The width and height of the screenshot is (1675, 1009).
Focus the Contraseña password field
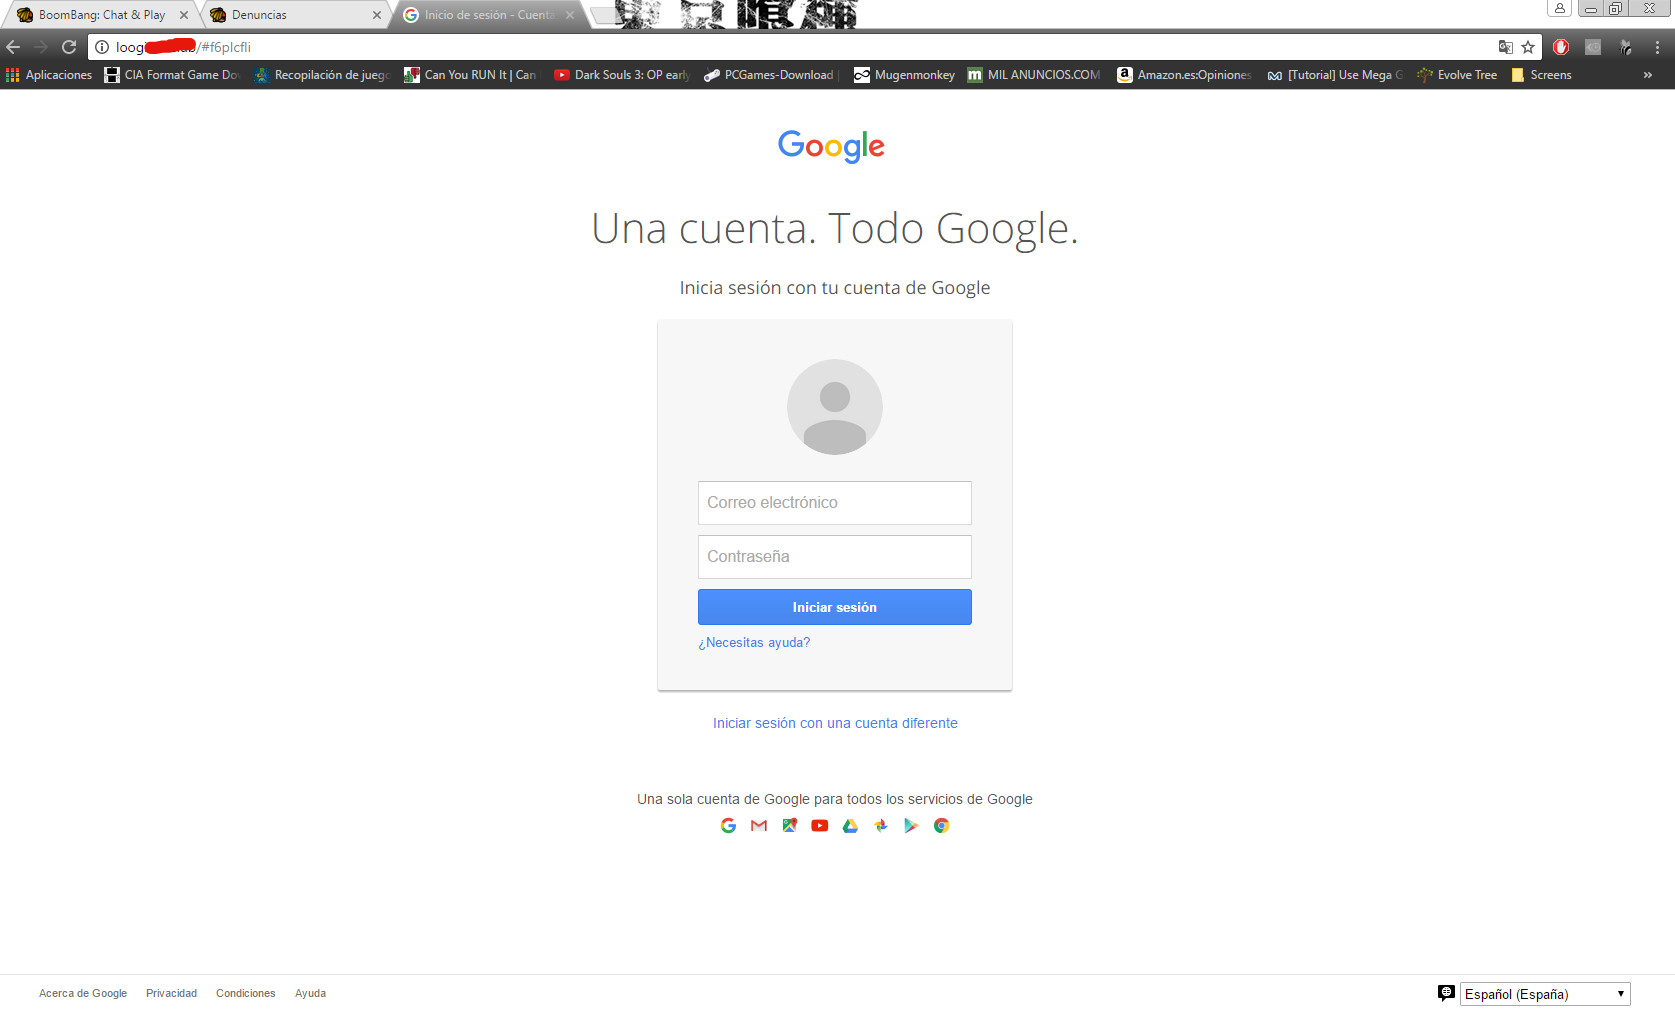(835, 557)
